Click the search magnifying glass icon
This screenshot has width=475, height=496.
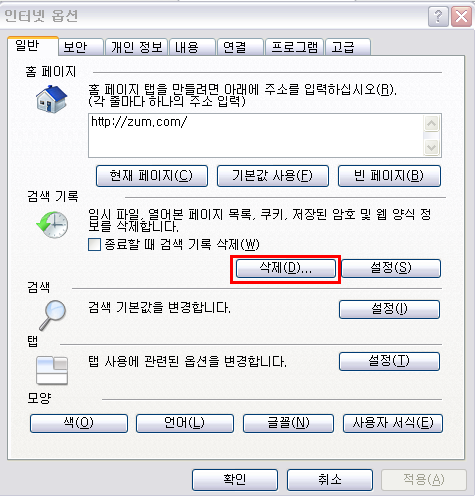(52, 315)
